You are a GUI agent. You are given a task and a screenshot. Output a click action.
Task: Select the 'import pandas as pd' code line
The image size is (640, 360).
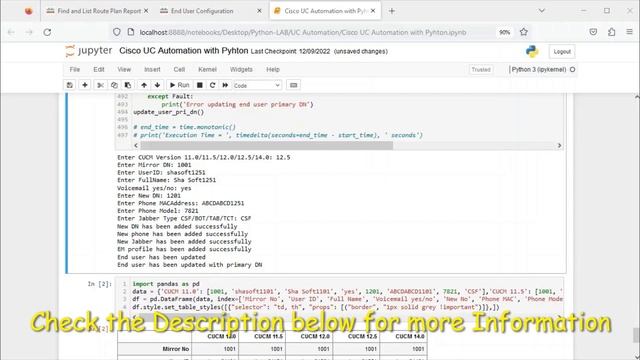click(x=166, y=284)
